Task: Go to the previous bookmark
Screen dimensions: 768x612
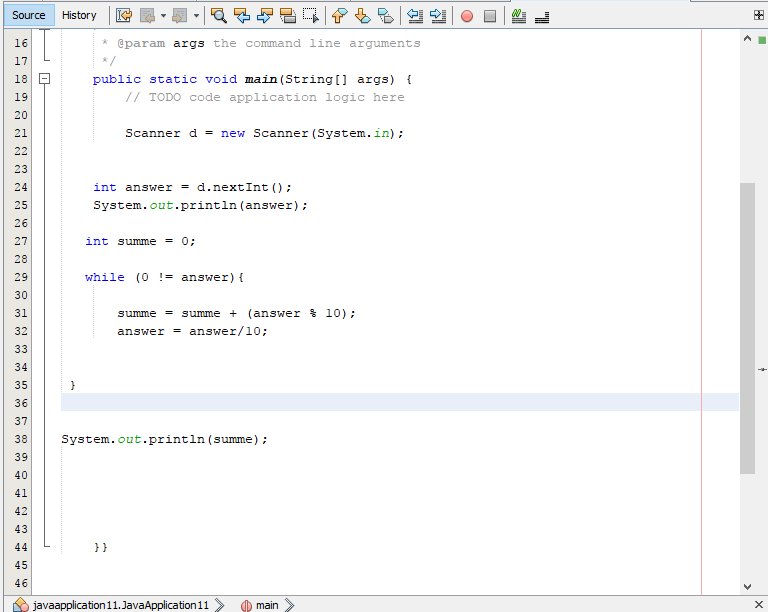Action: [x=339, y=16]
